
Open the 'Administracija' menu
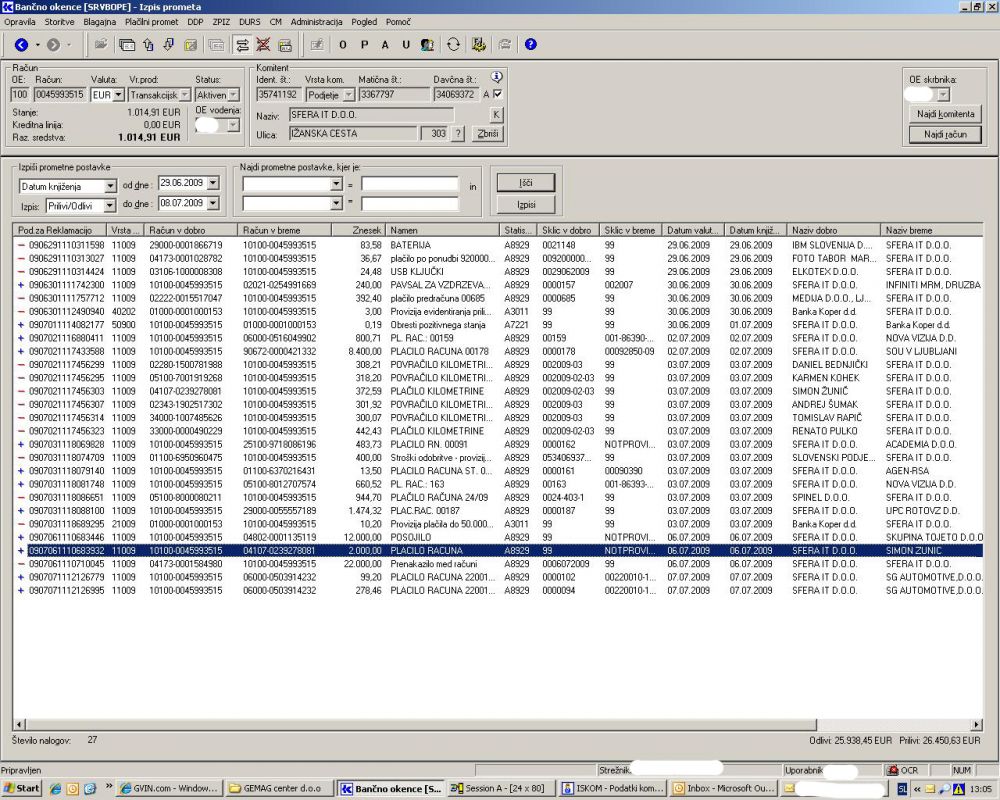[x=316, y=21]
